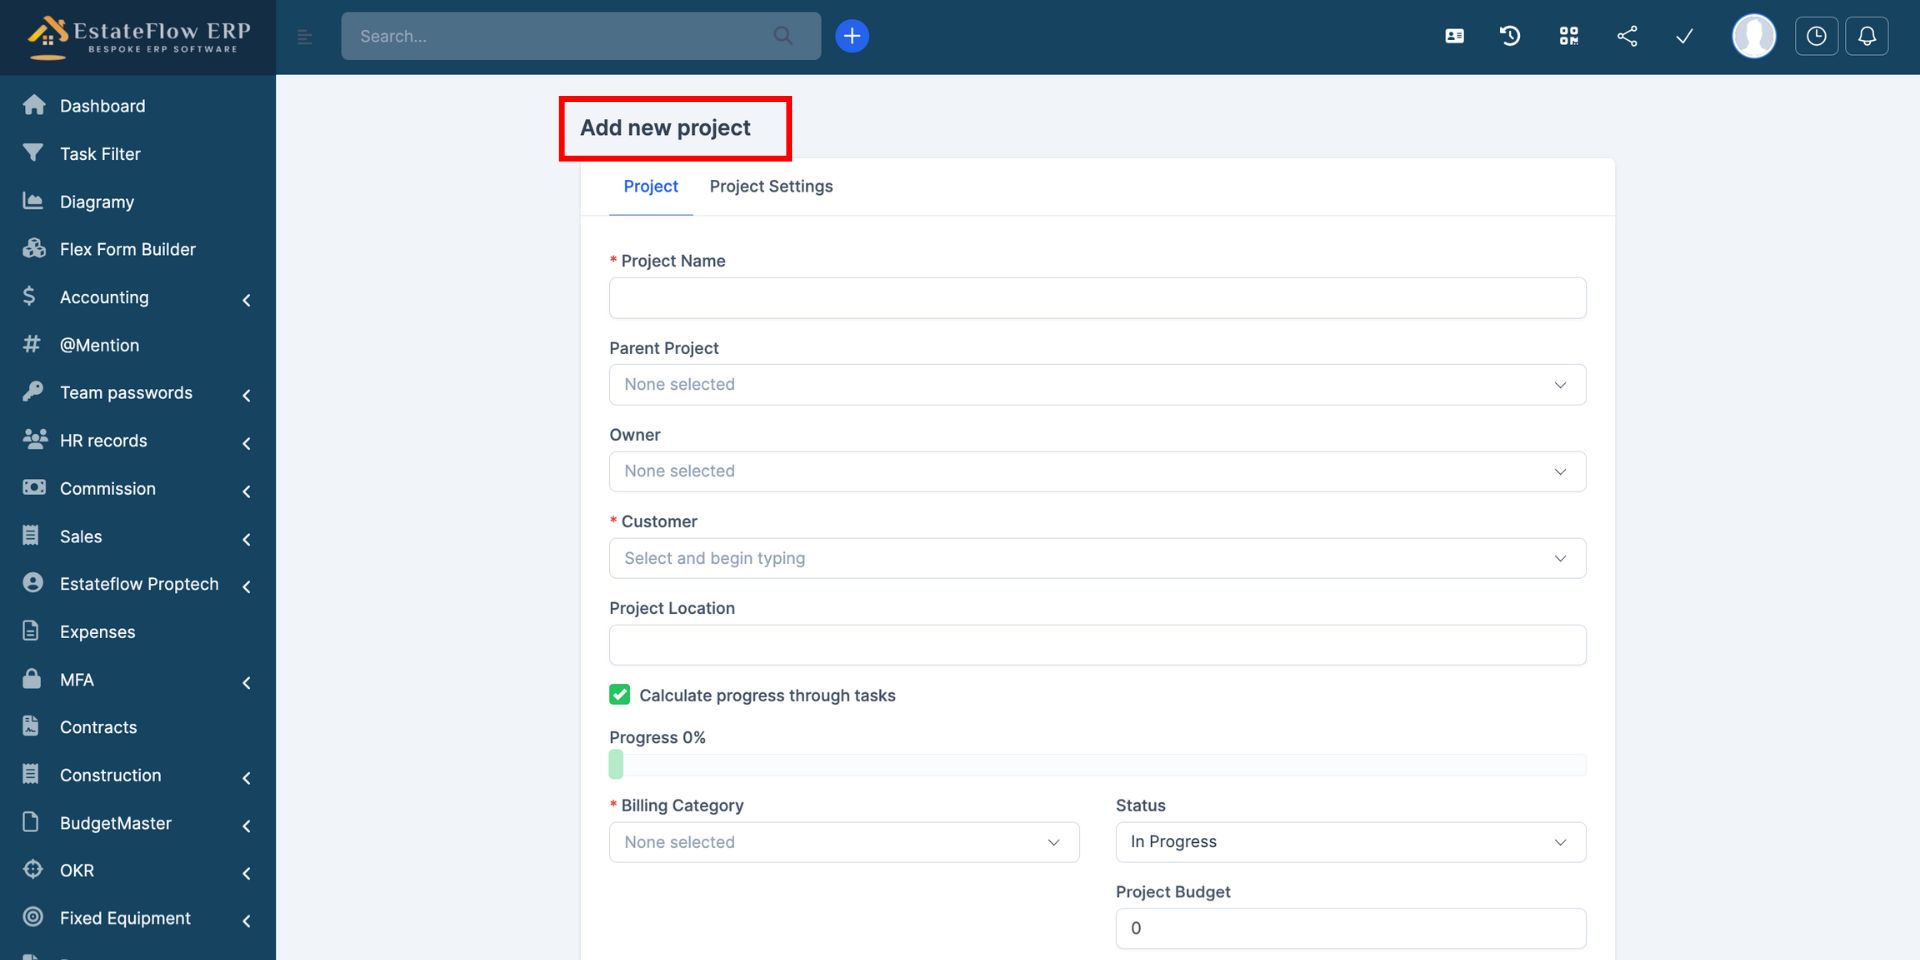
Task: Click the Project Name input field
Action: pyautogui.click(x=1097, y=298)
